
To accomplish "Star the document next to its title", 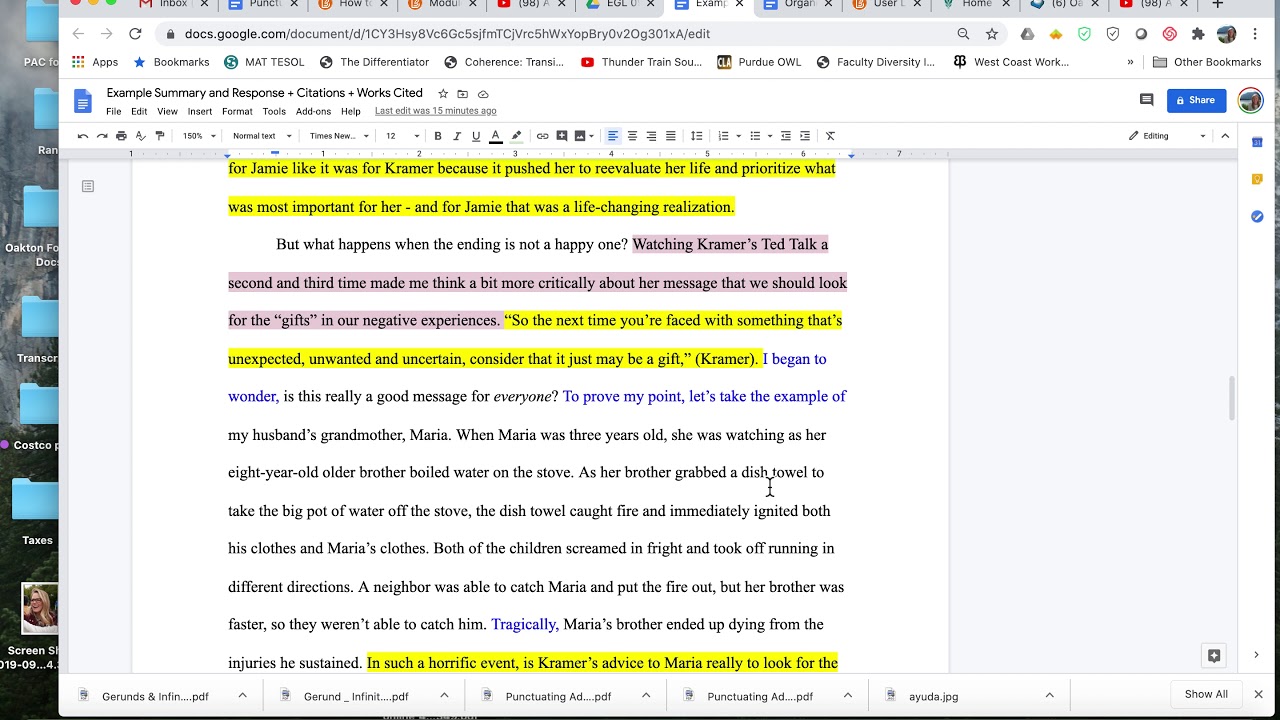I will tap(443, 94).
